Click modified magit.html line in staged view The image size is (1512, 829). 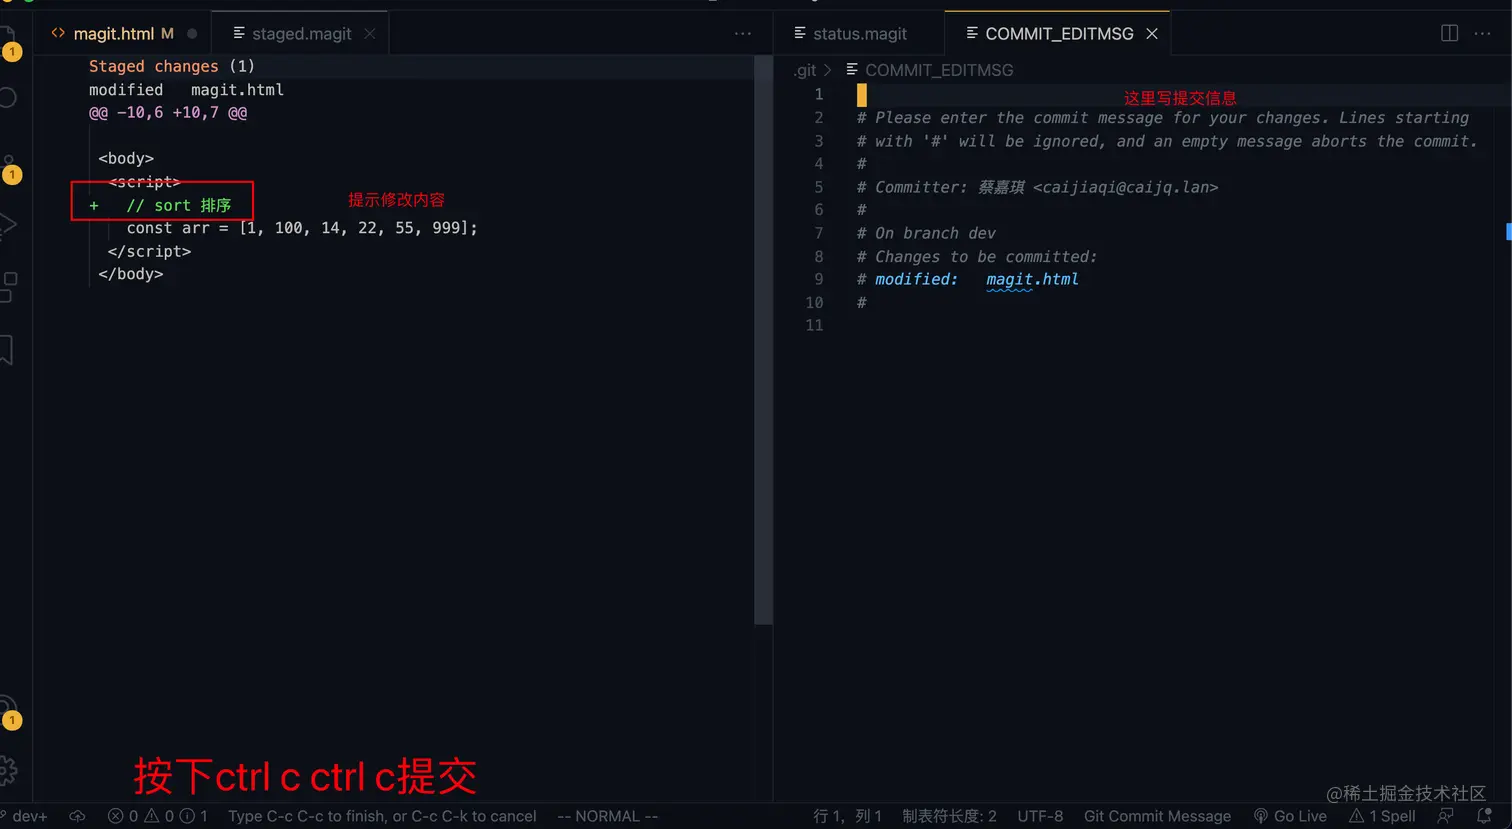point(186,89)
